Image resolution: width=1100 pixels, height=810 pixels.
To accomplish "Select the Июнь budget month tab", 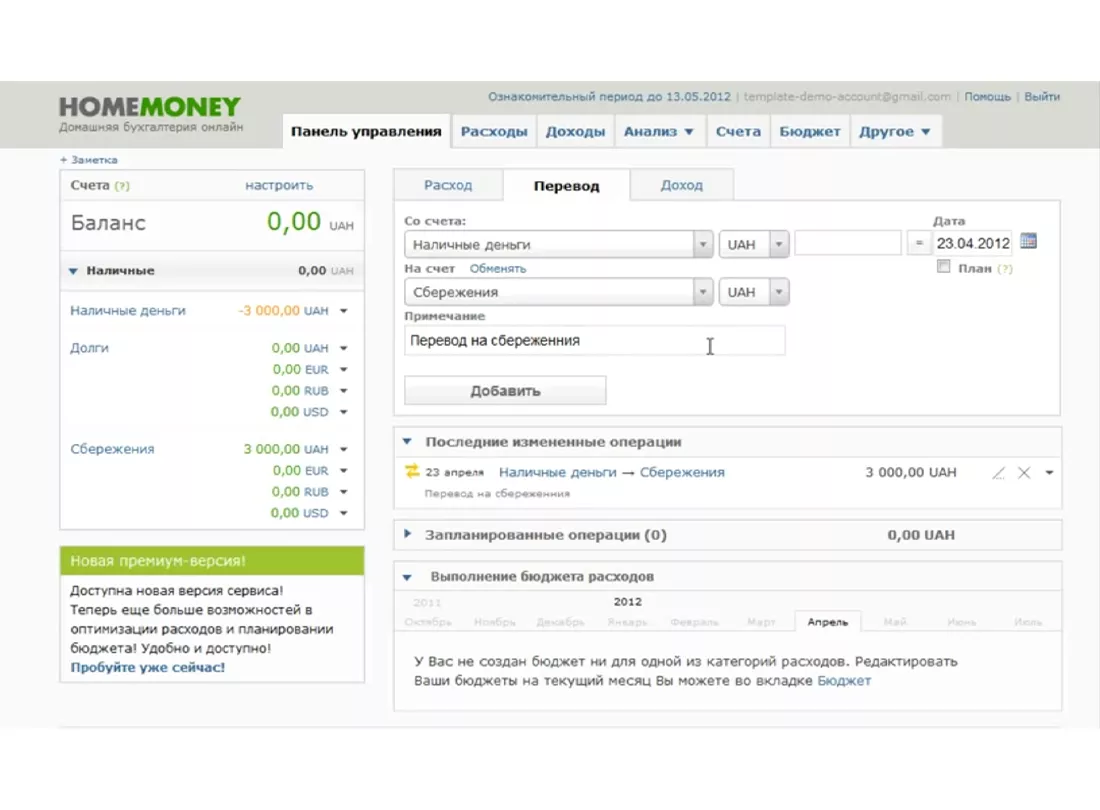I will coord(961,621).
